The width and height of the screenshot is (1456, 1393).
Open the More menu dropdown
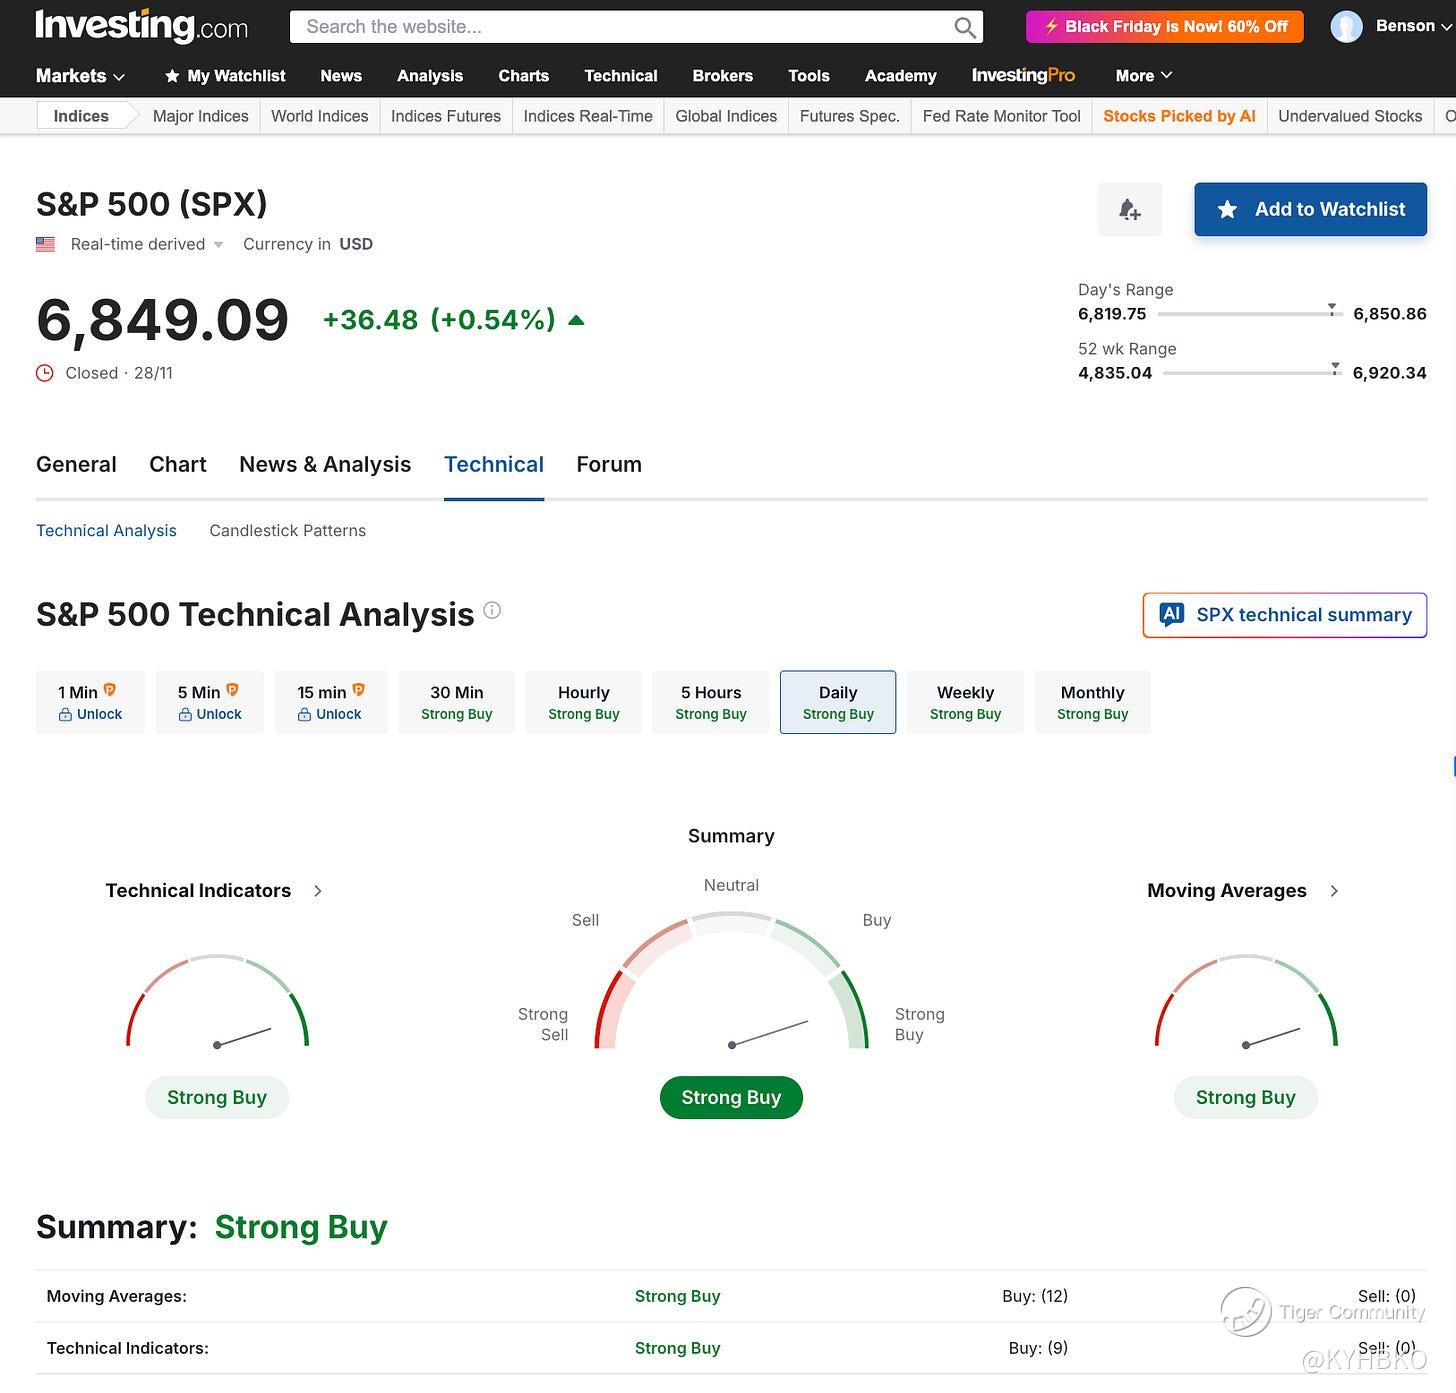coord(1143,76)
